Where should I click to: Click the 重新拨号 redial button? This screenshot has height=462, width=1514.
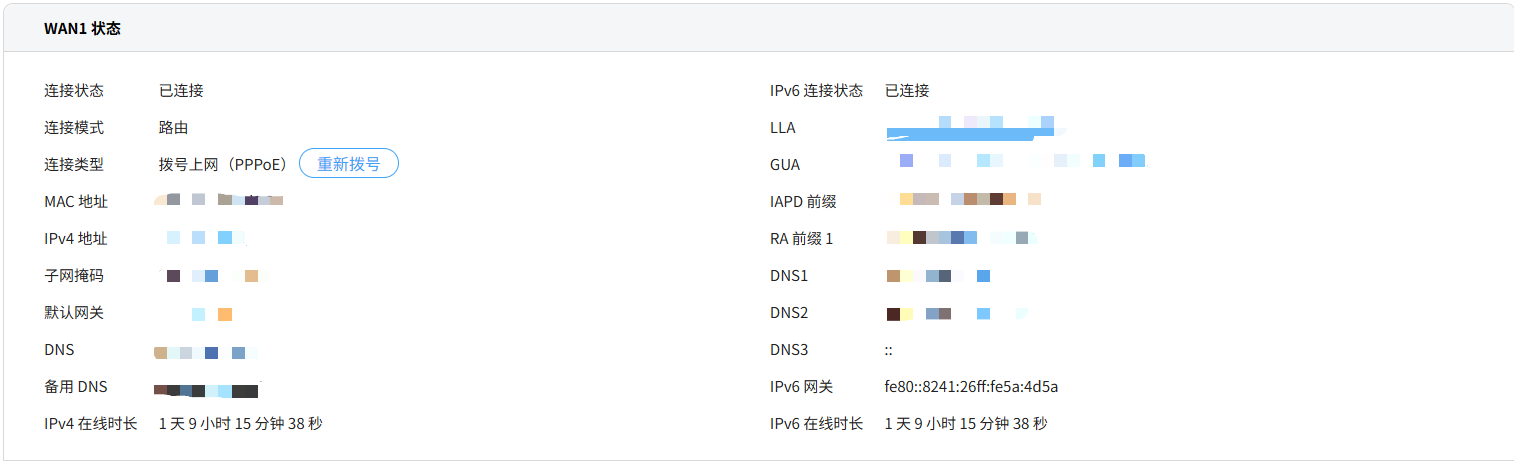pyautogui.click(x=349, y=164)
